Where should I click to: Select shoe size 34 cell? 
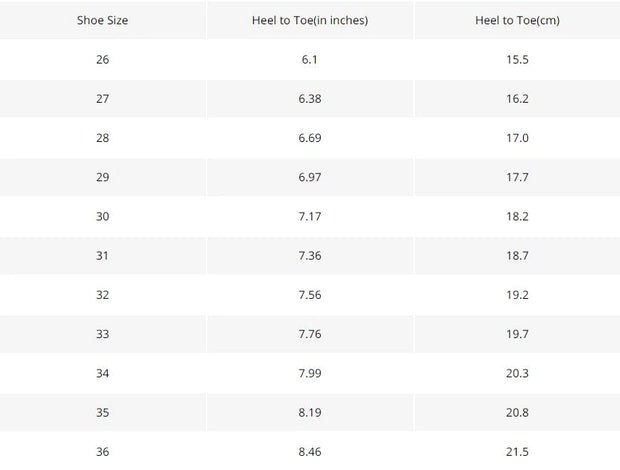point(102,373)
